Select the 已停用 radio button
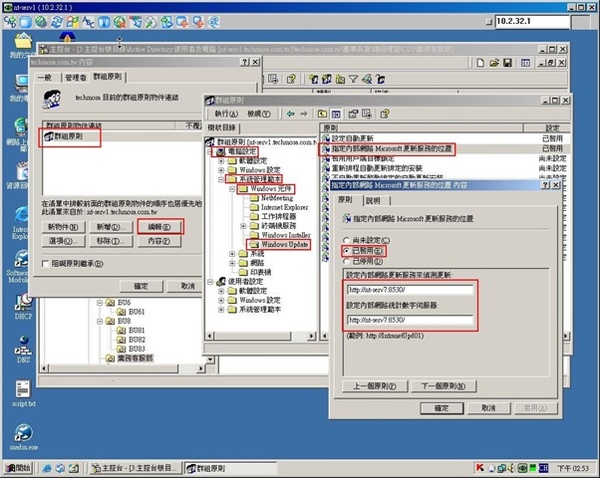 click(346, 261)
